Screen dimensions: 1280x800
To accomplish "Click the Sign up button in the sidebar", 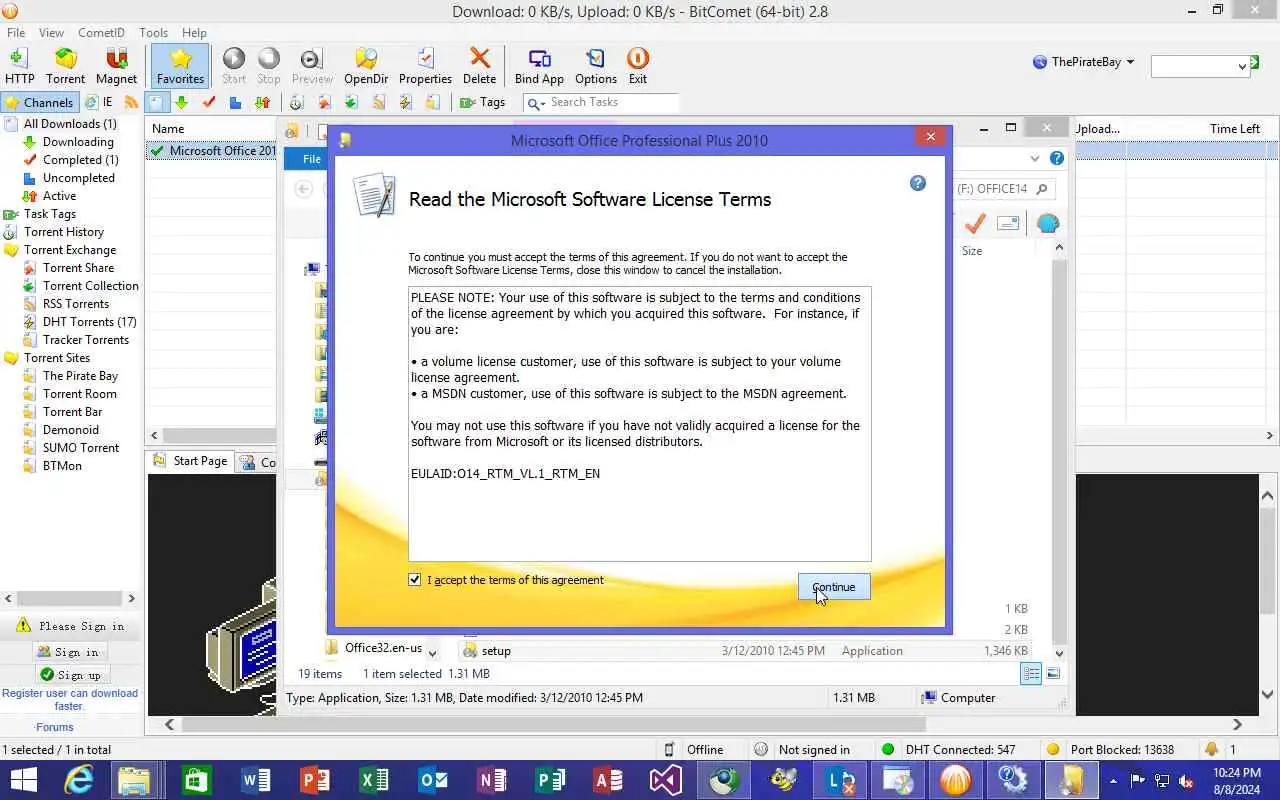I will tap(70, 675).
